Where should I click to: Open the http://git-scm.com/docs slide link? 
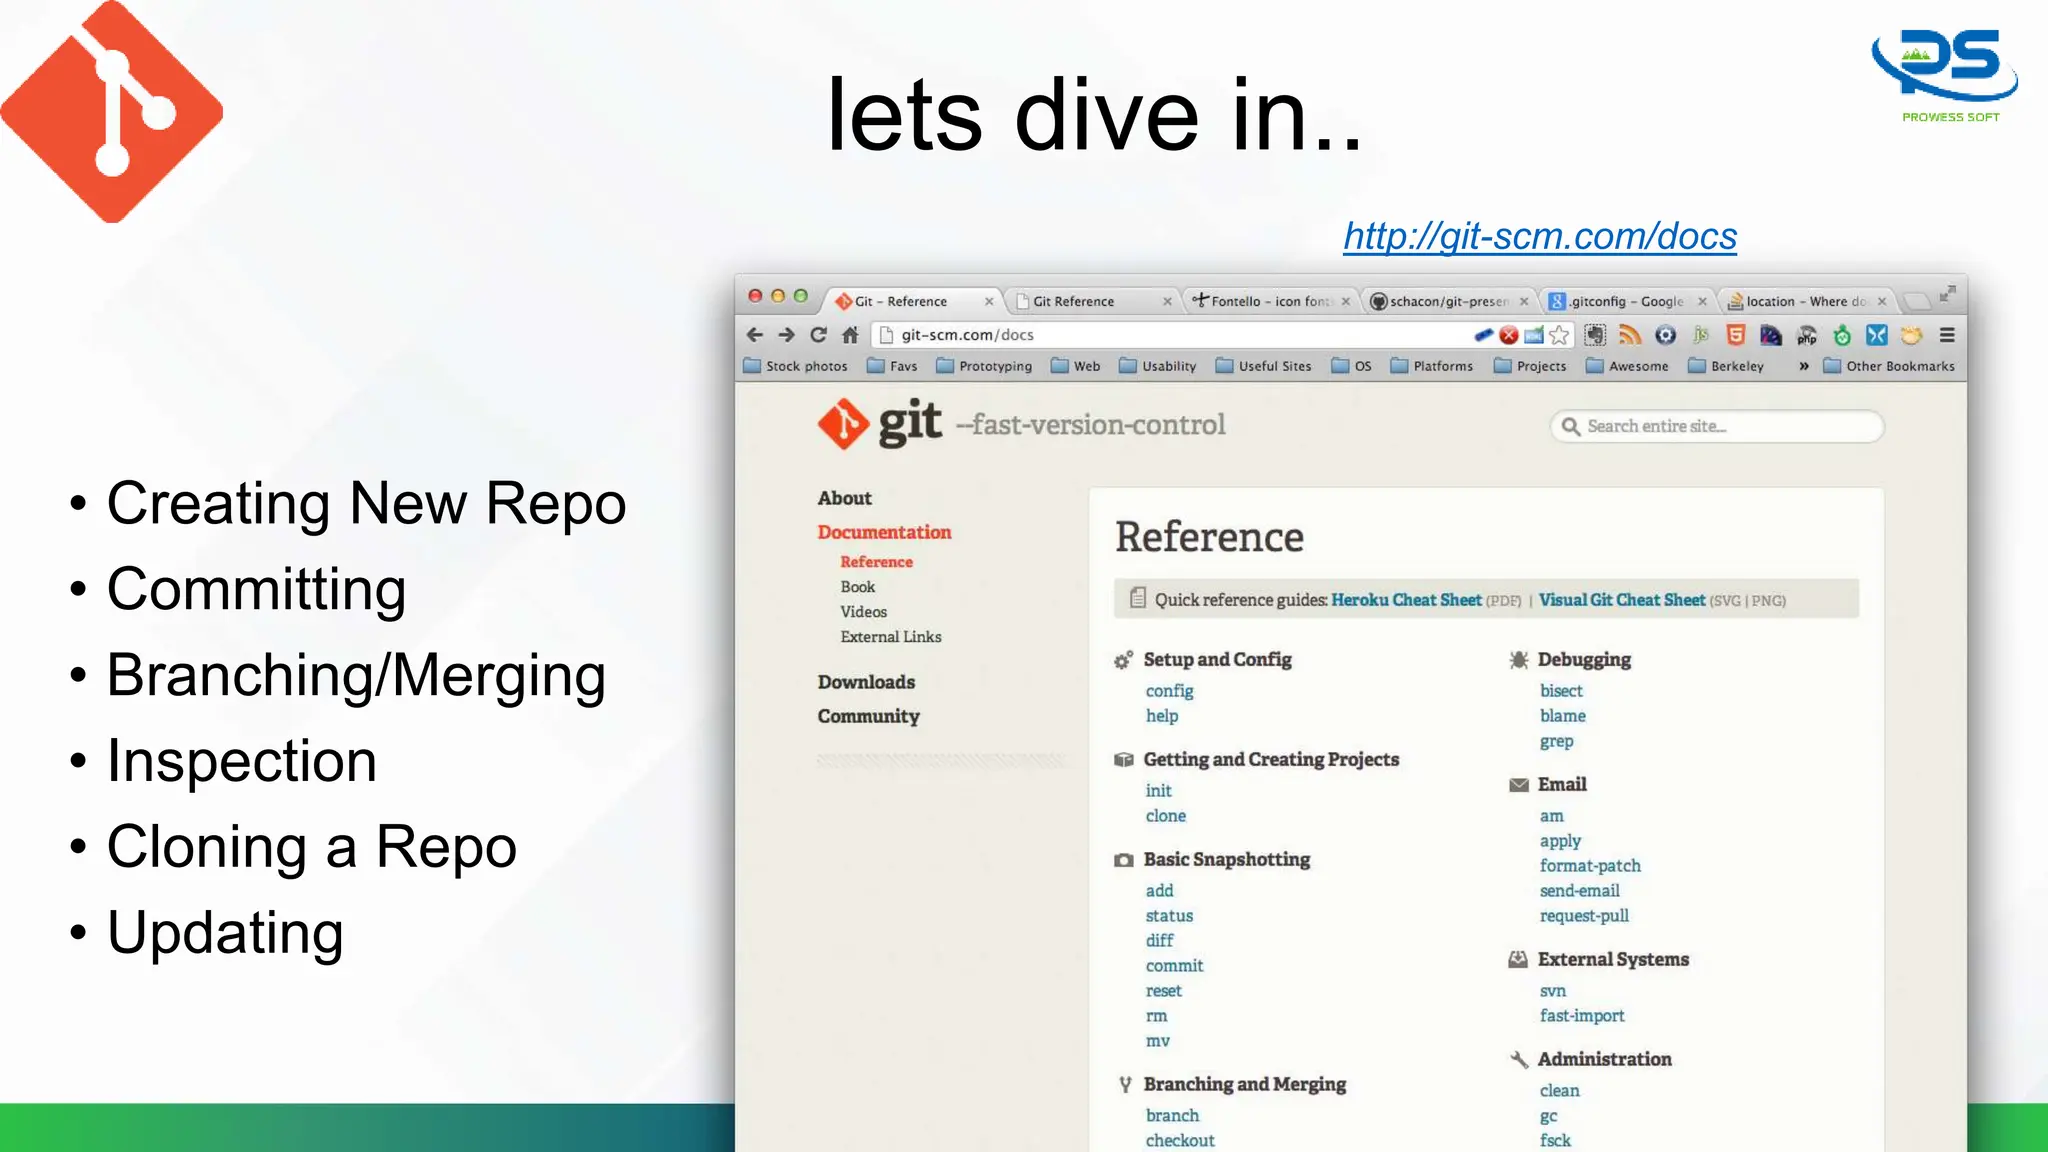click(1540, 237)
